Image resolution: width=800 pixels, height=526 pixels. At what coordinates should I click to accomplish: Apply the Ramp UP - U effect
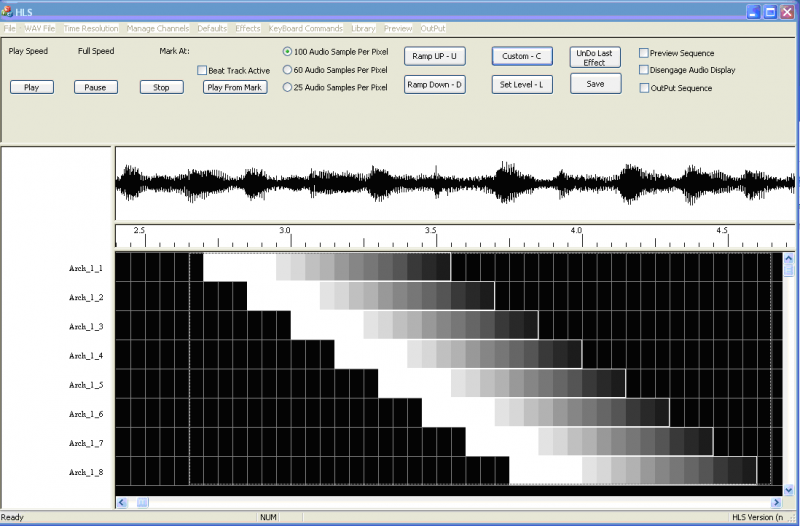pyautogui.click(x=434, y=57)
